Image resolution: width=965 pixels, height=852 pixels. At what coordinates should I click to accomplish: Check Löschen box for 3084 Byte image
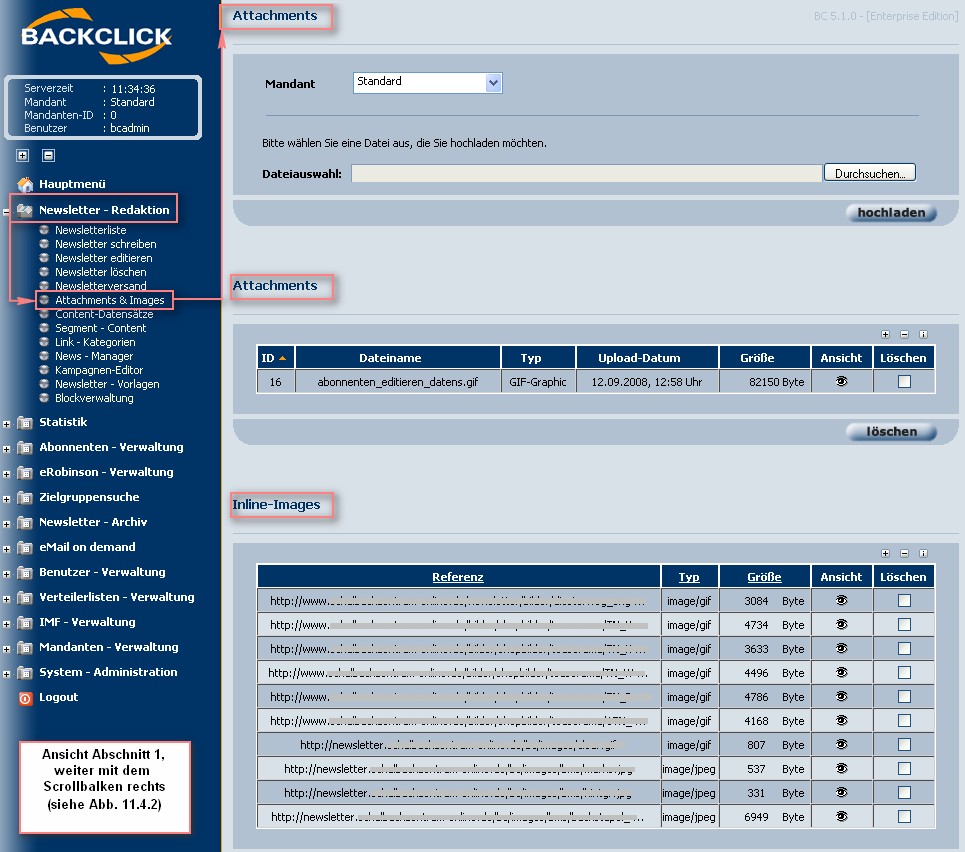(x=904, y=601)
